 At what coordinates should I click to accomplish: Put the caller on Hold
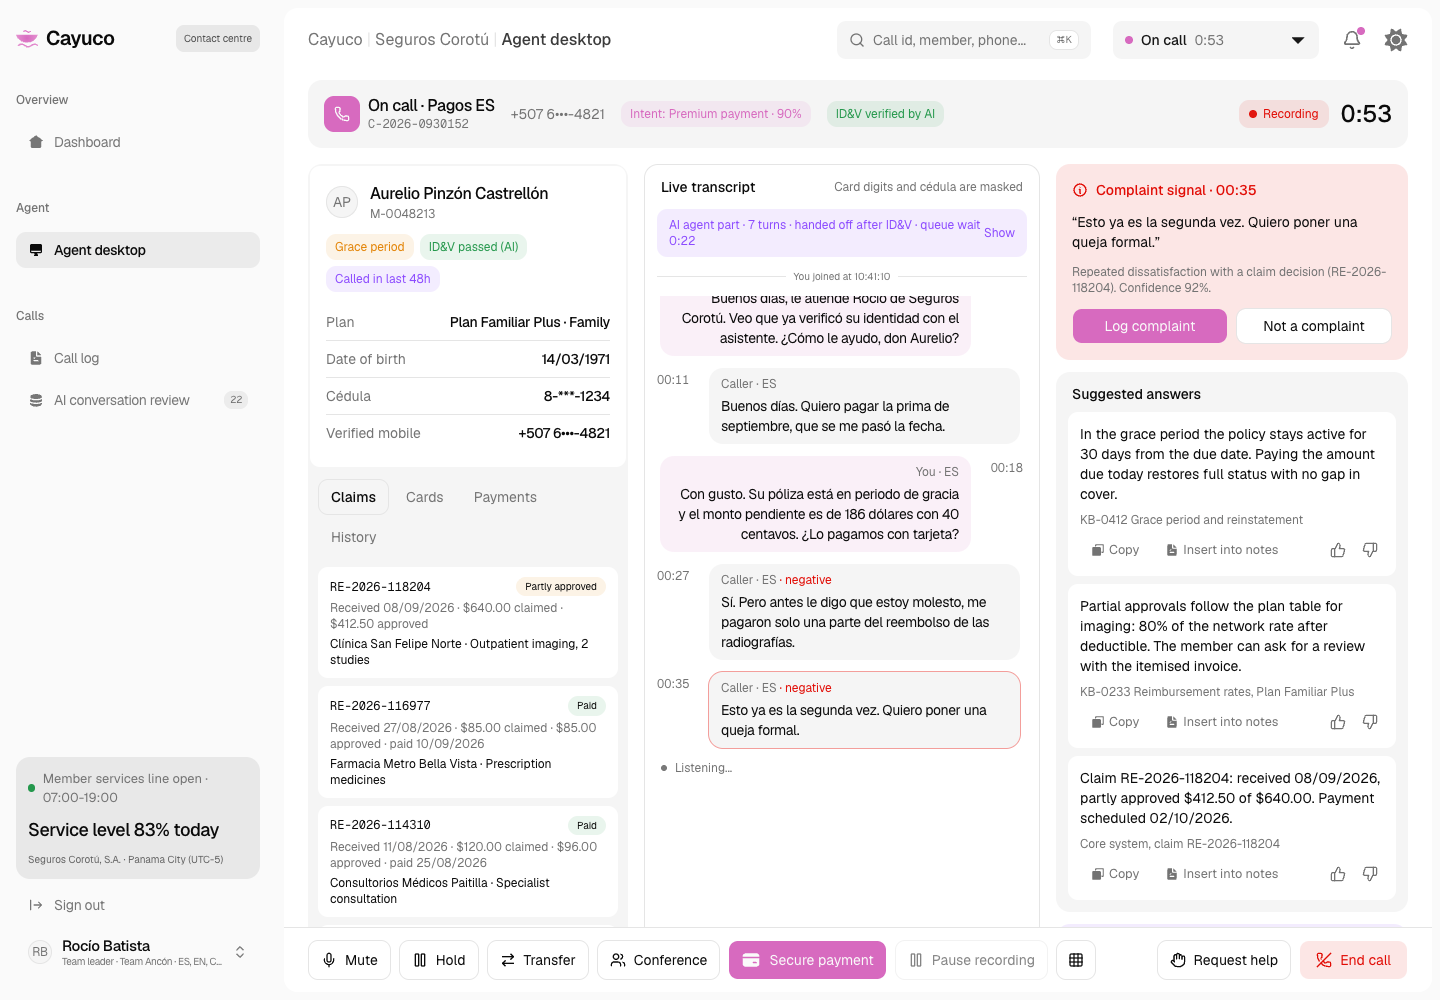(x=439, y=960)
